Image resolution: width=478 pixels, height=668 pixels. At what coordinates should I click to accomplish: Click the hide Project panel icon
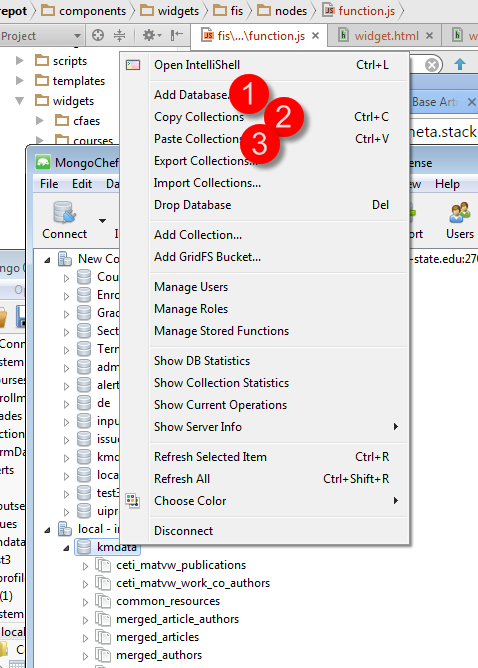(x=177, y=35)
